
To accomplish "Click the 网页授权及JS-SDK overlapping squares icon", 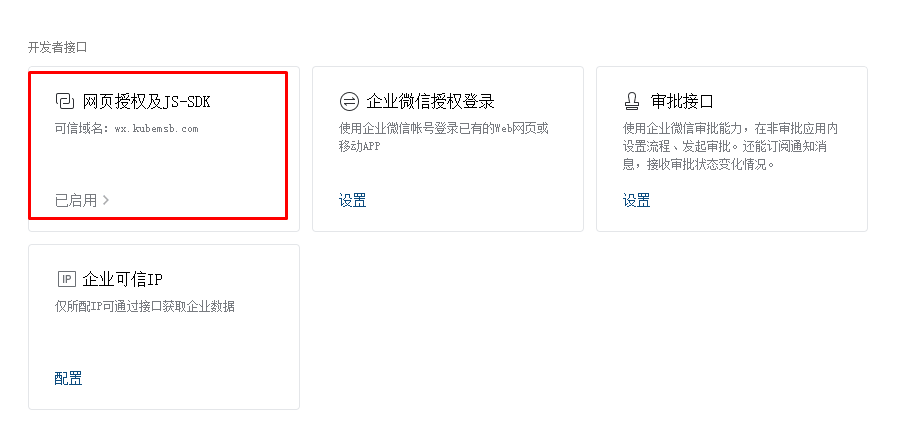I will [65, 101].
